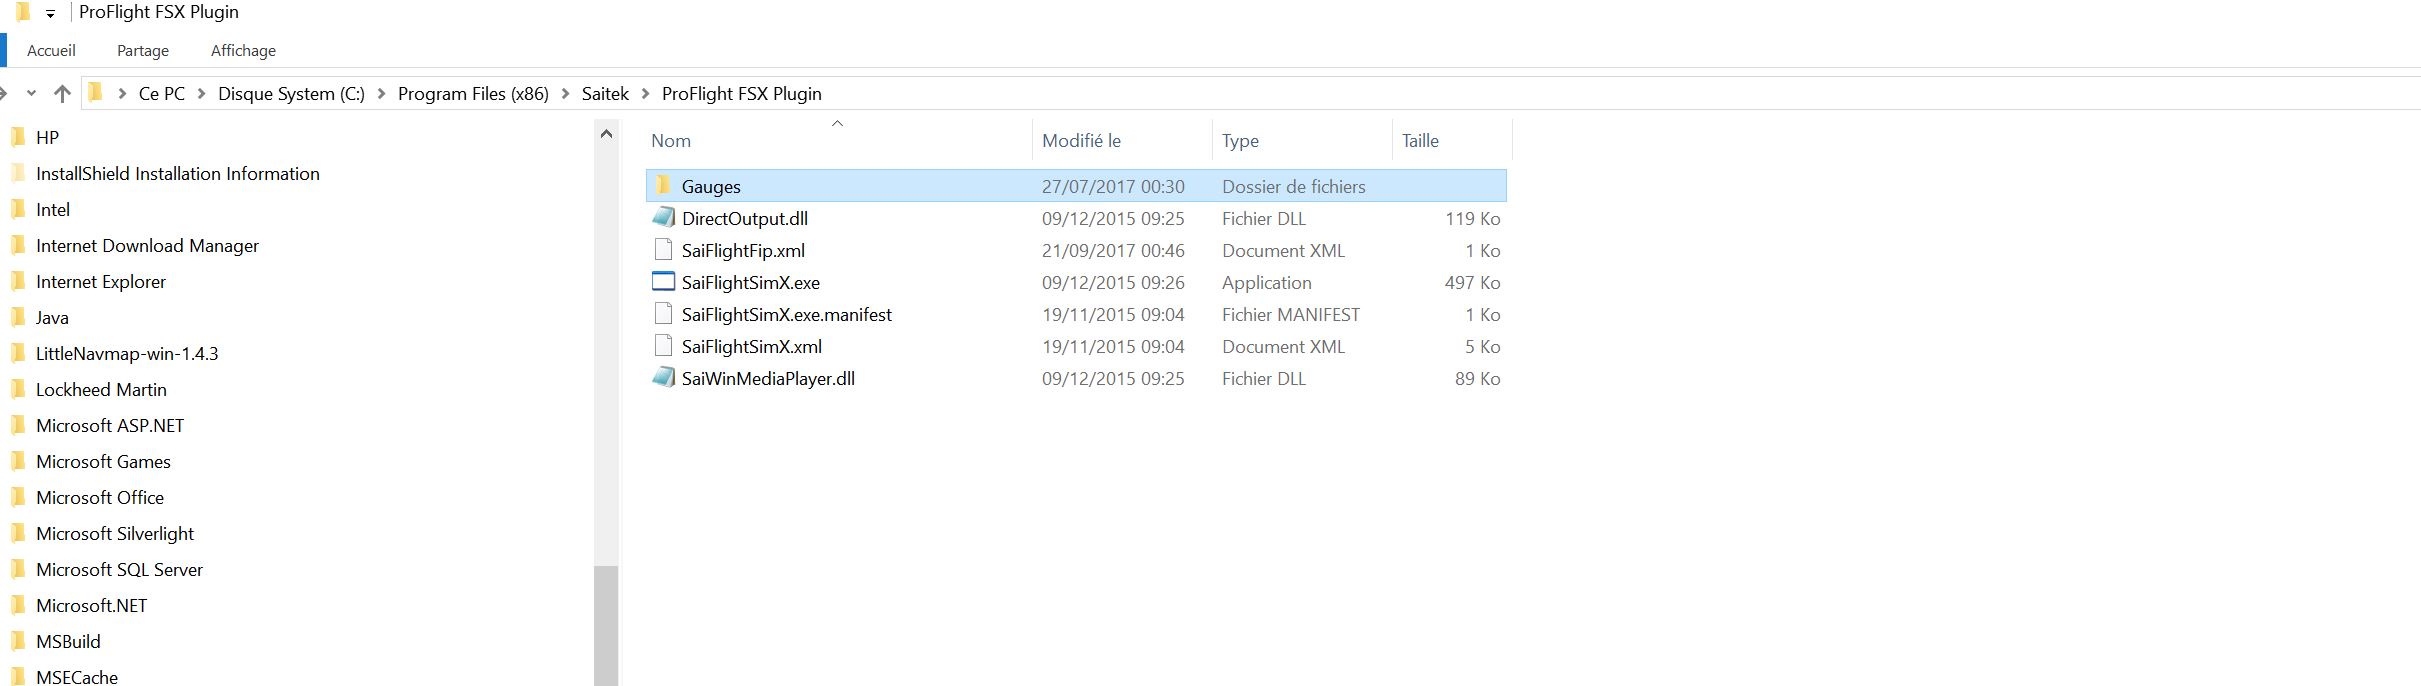Open the Partage ribbon tab
2421x686 pixels.
click(x=143, y=50)
